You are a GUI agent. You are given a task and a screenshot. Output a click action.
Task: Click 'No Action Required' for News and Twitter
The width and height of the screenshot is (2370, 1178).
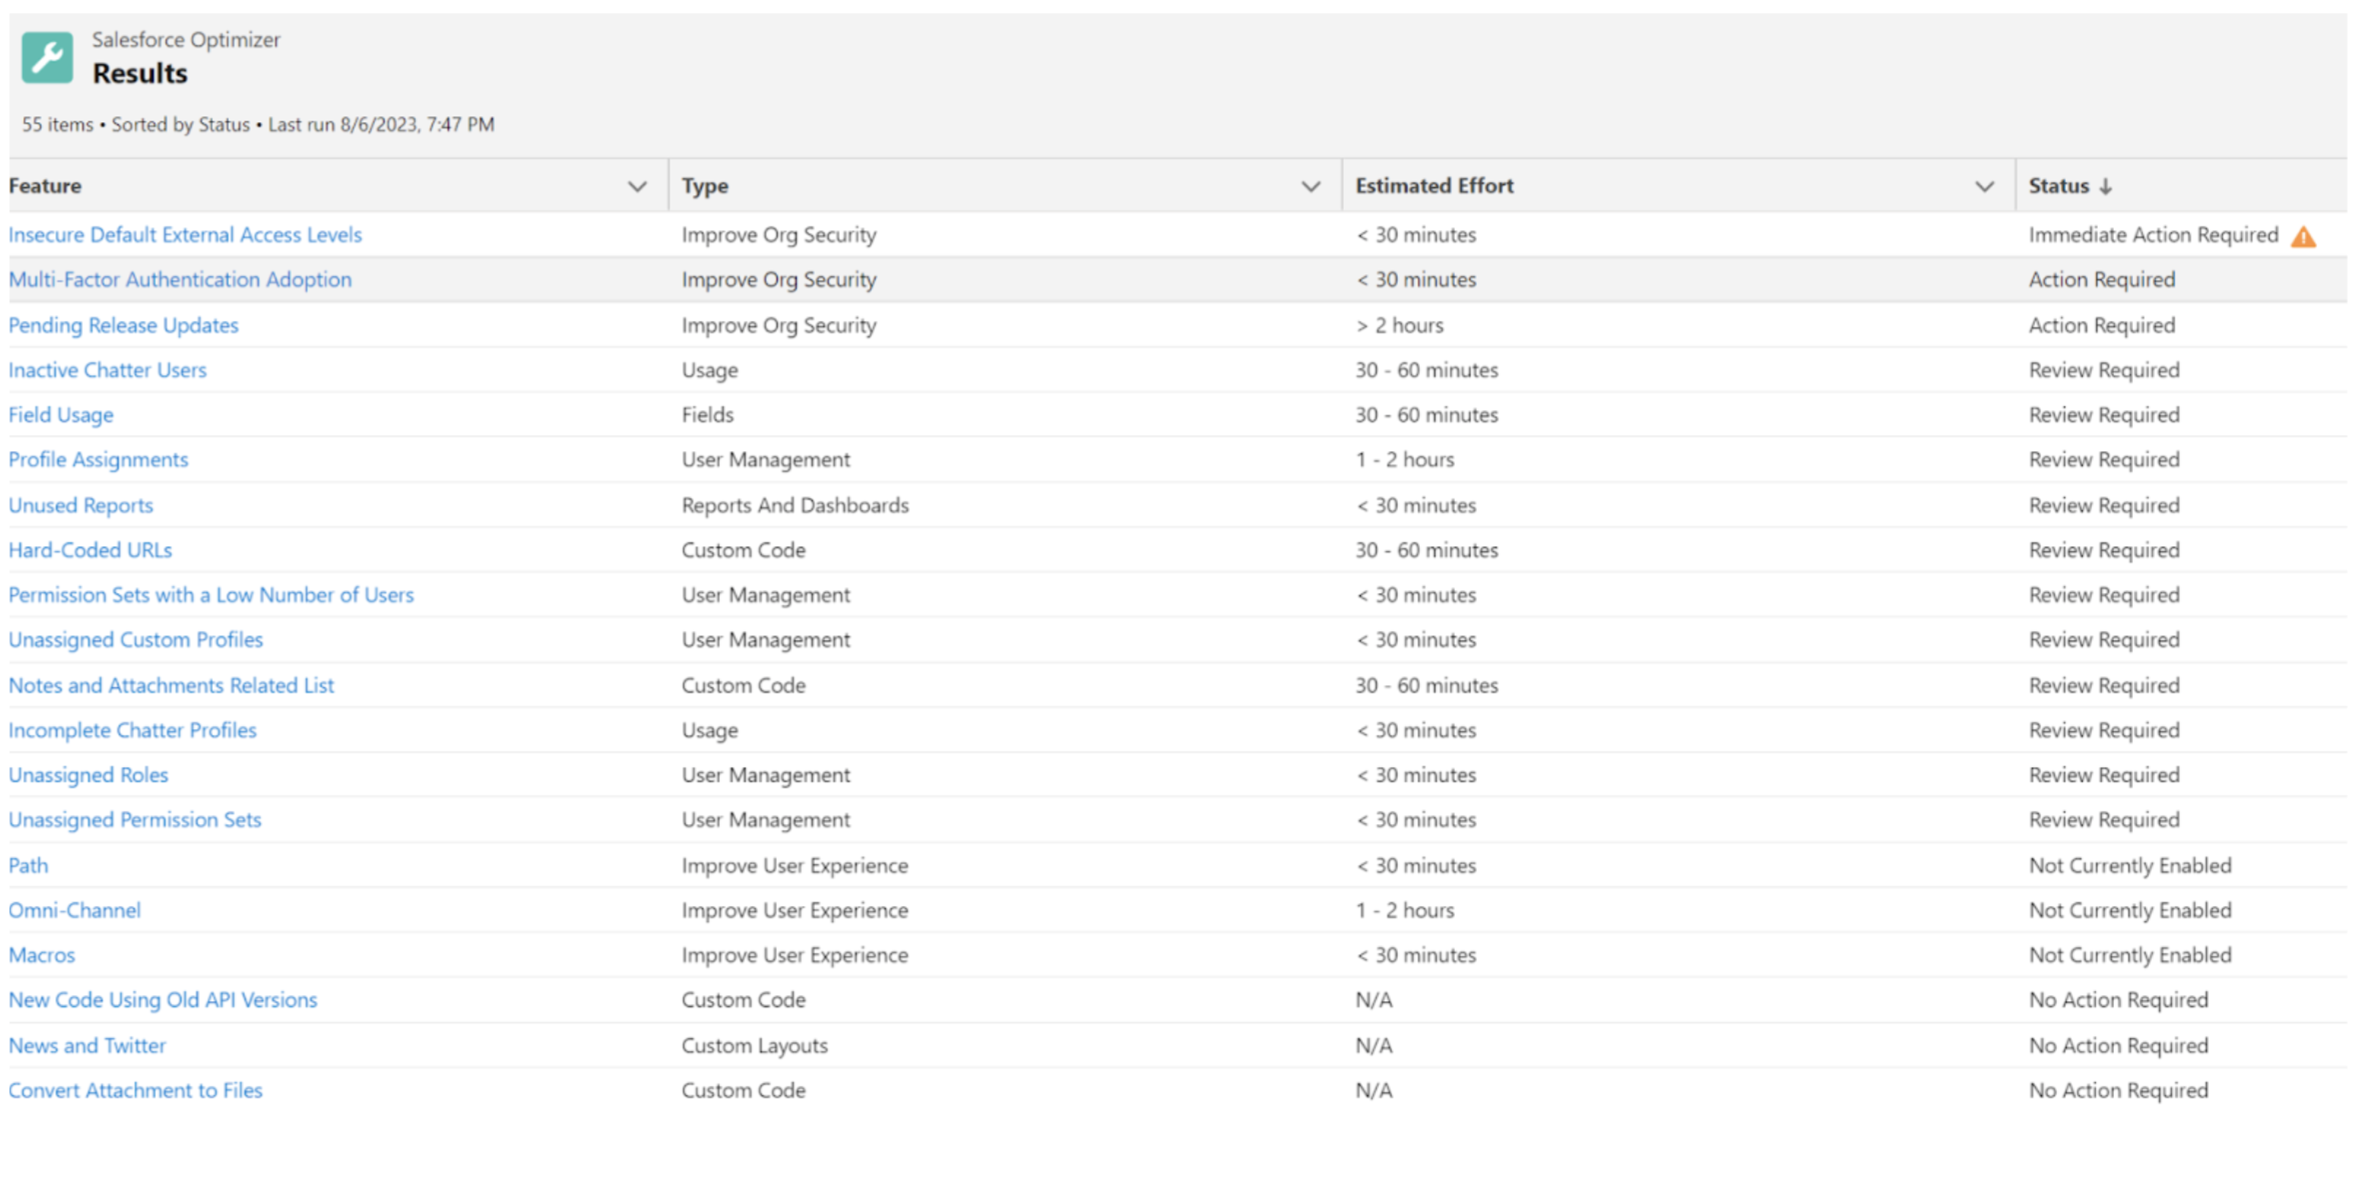coord(2118,1045)
